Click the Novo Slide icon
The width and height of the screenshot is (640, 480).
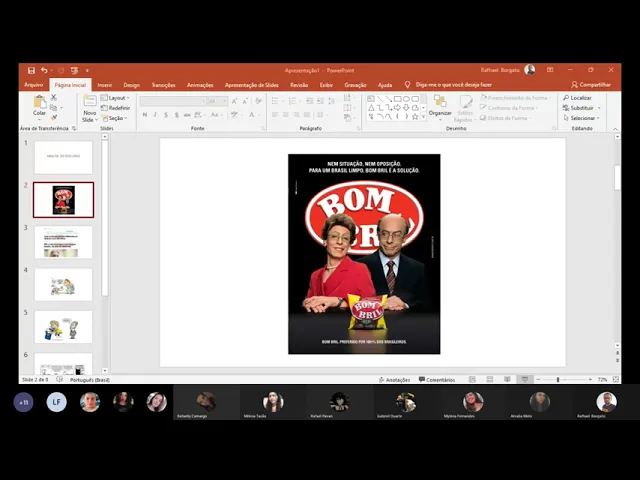[x=89, y=101]
